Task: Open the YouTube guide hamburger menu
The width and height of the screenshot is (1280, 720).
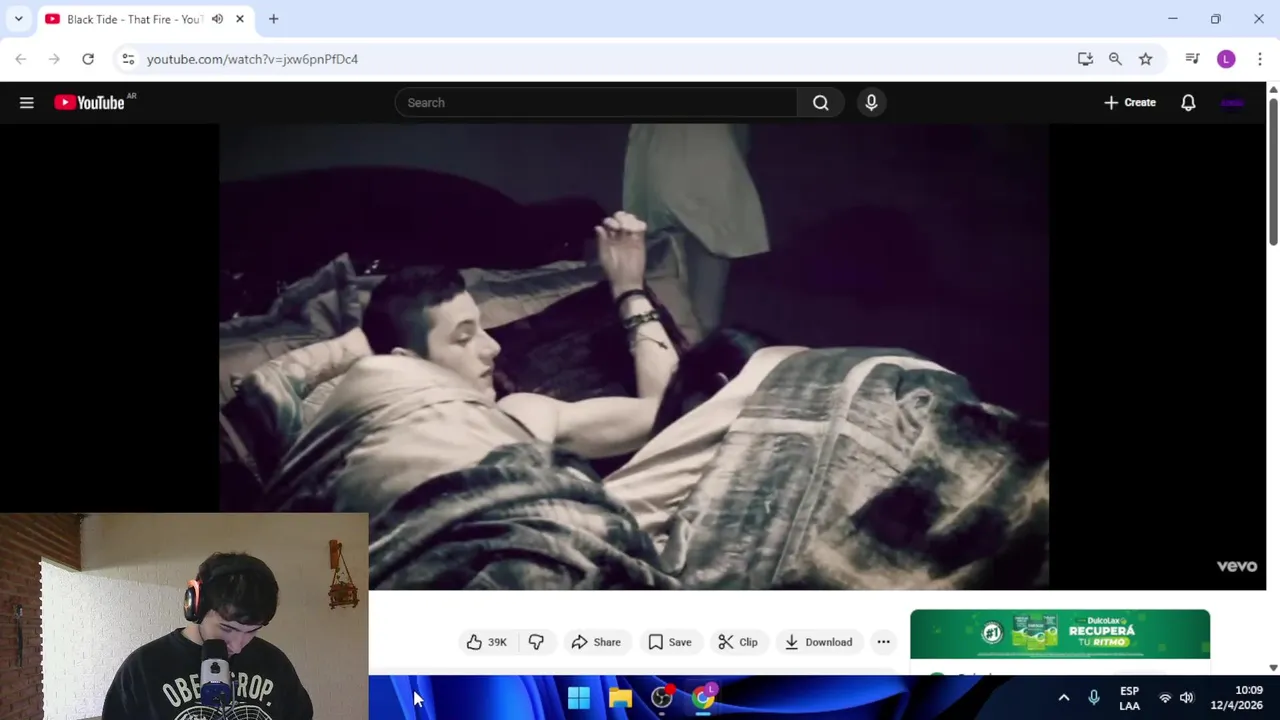Action: [x=27, y=102]
